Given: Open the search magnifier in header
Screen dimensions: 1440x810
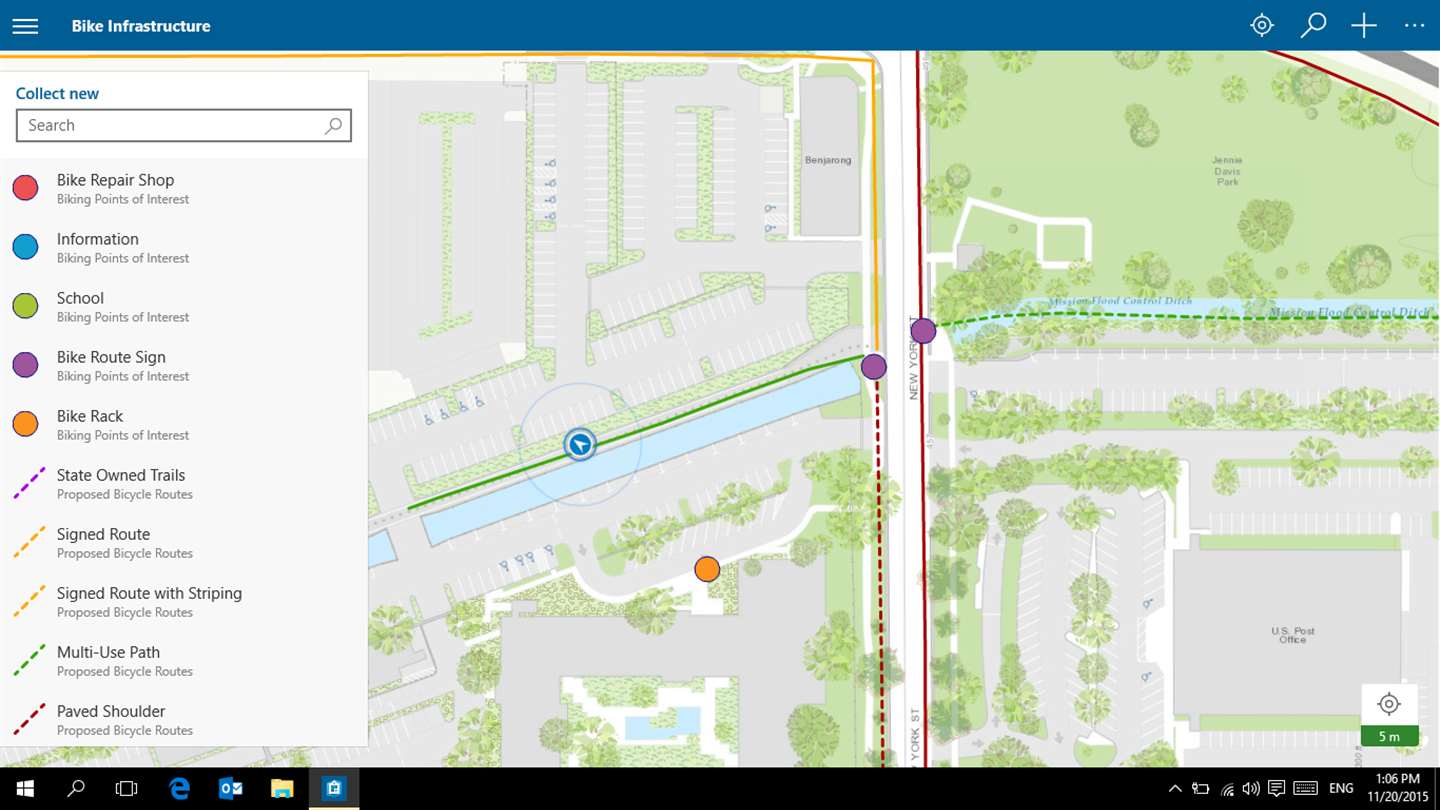Looking at the screenshot, I should [x=1313, y=26].
